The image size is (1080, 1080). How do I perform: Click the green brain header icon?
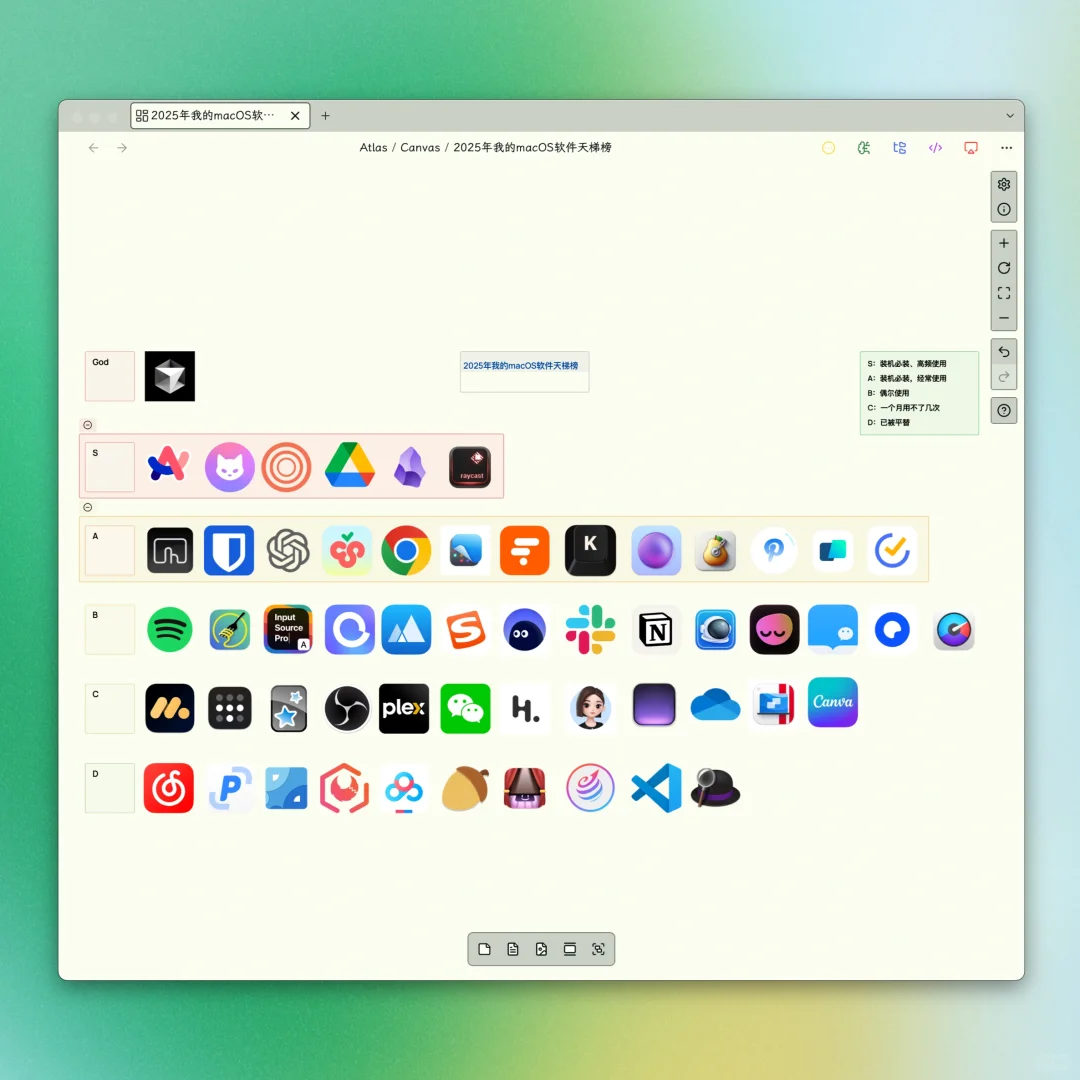864,147
